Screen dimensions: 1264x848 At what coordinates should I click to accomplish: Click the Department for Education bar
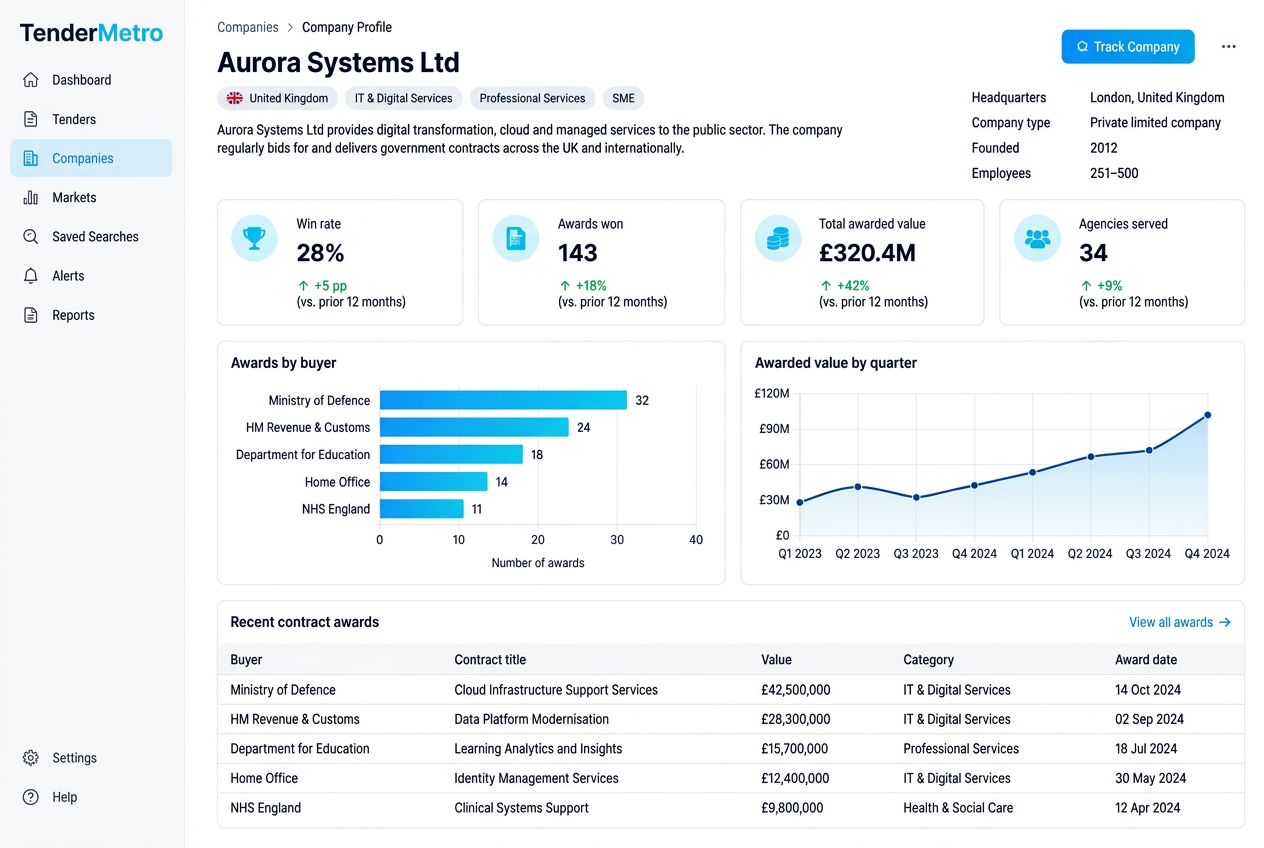pyautogui.click(x=451, y=454)
